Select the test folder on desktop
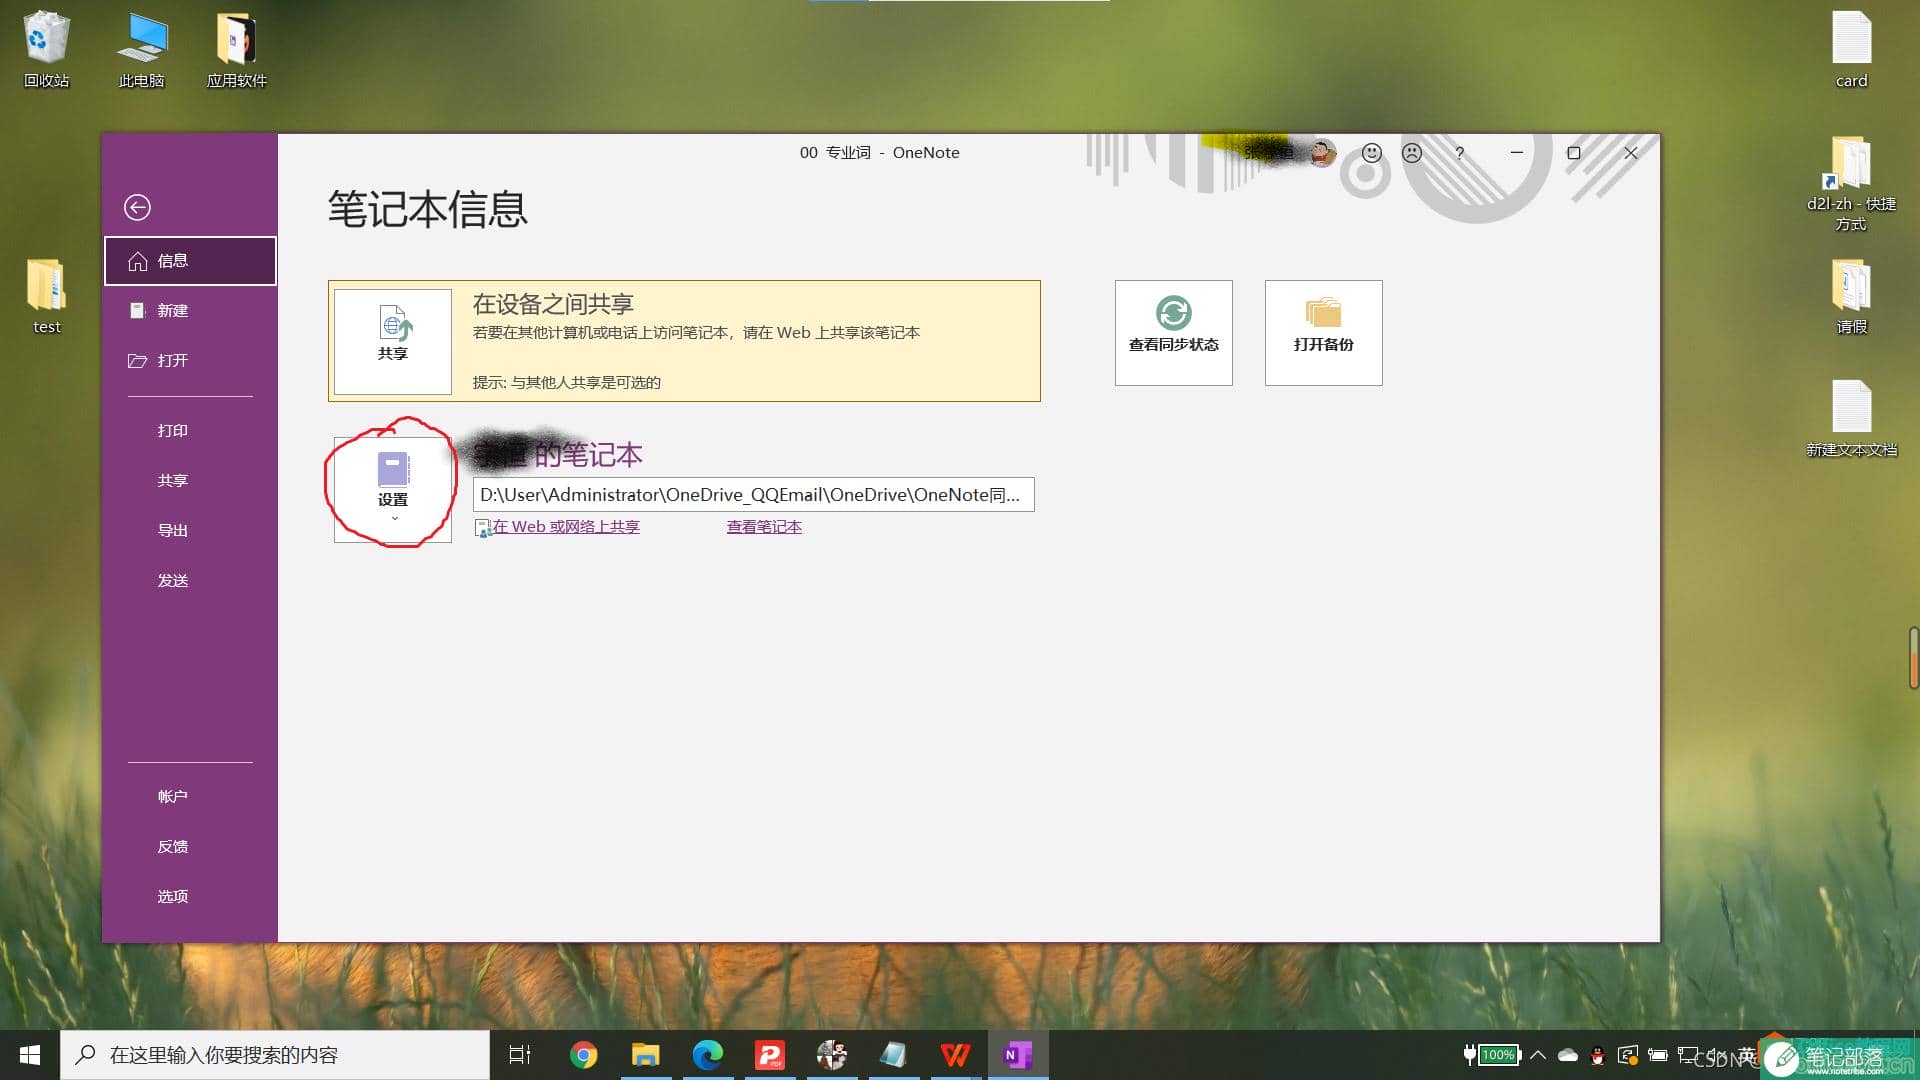This screenshot has width=1920, height=1080. 46,296
